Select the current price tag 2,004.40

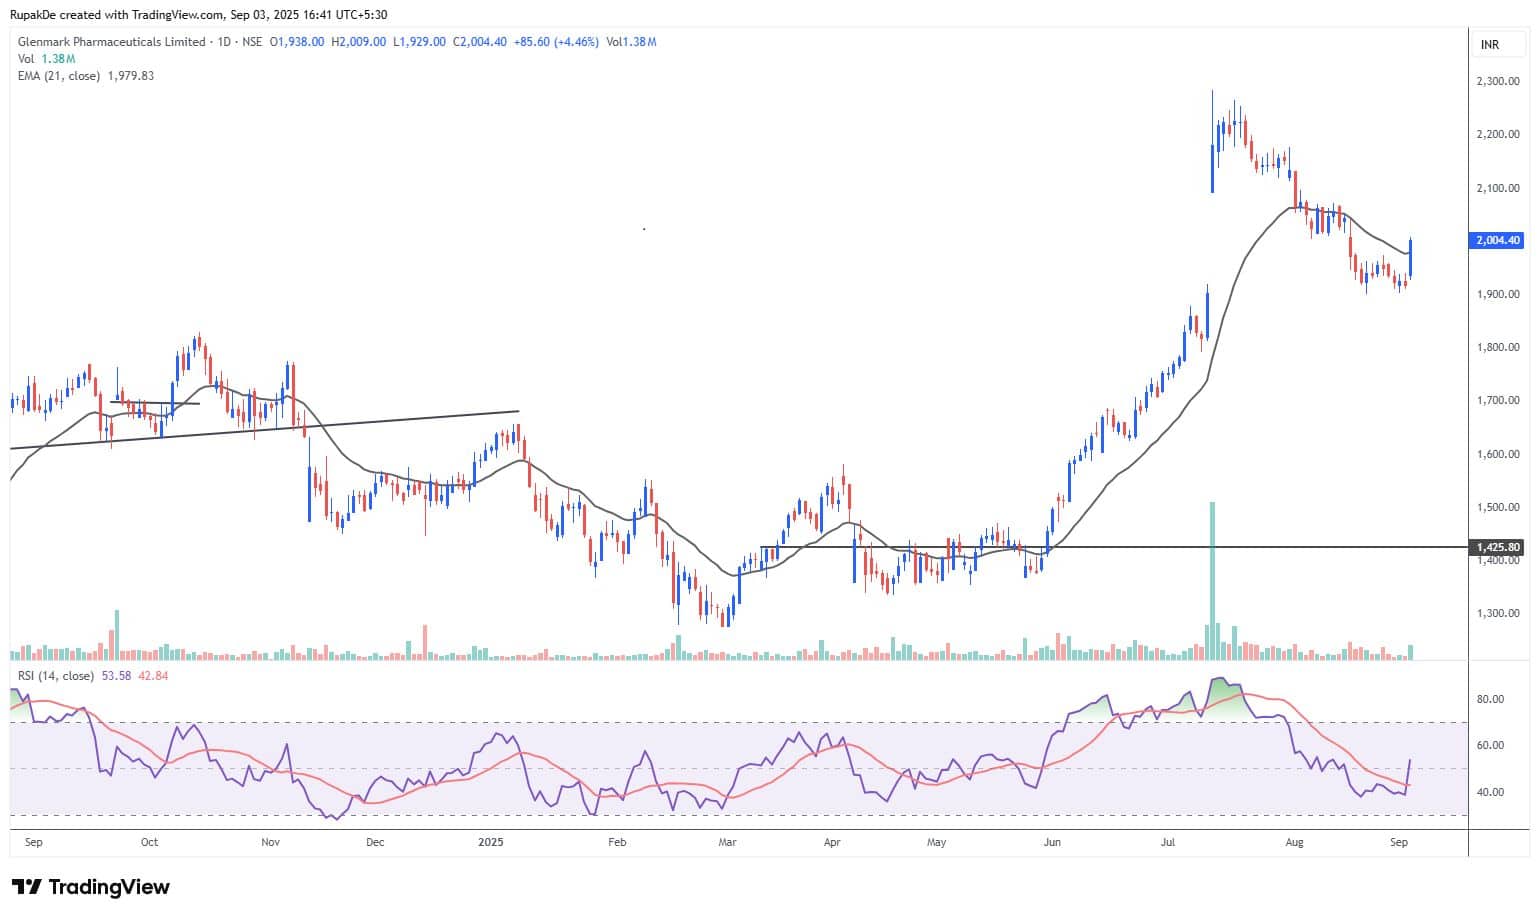[x=1498, y=240]
